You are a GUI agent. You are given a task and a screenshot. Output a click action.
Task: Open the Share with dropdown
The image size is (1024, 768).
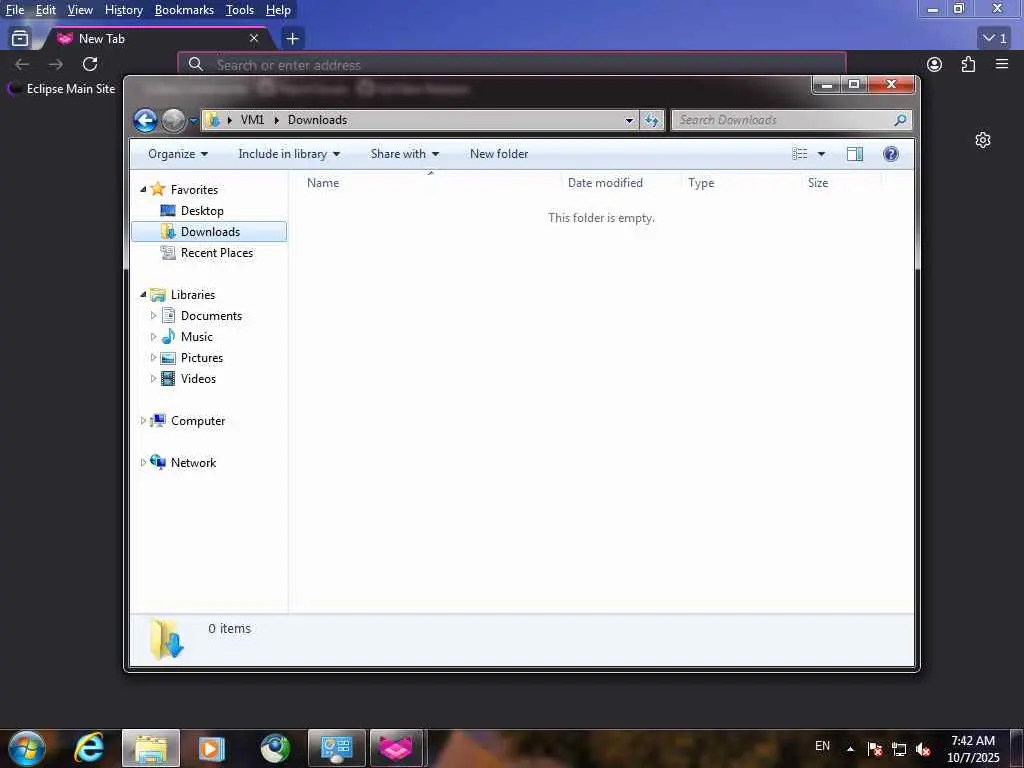[405, 154]
